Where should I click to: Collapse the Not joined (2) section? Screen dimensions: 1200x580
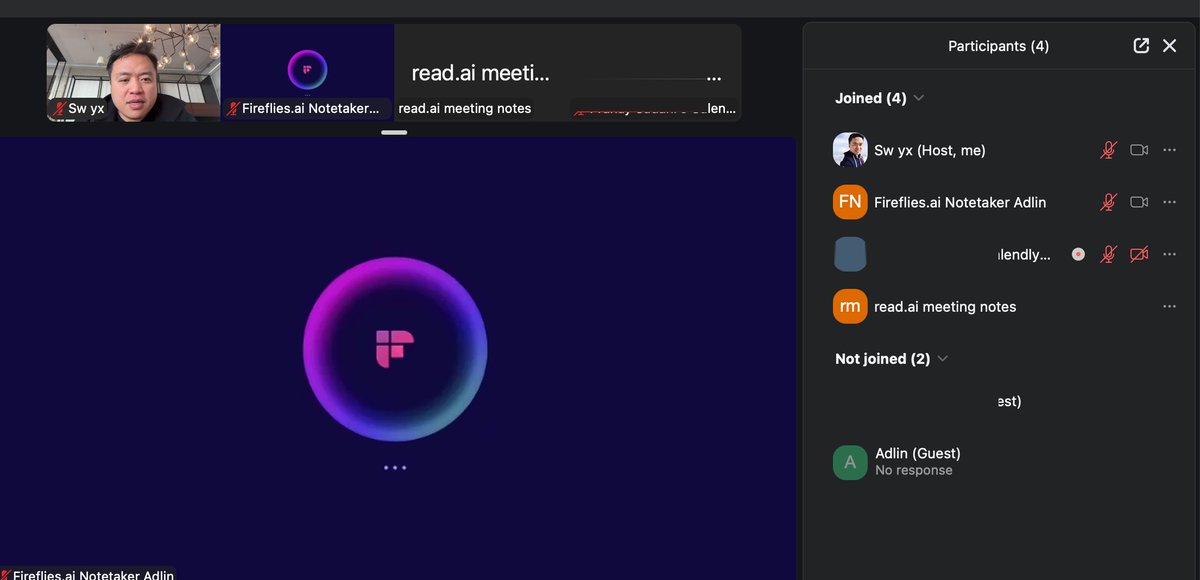point(942,359)
